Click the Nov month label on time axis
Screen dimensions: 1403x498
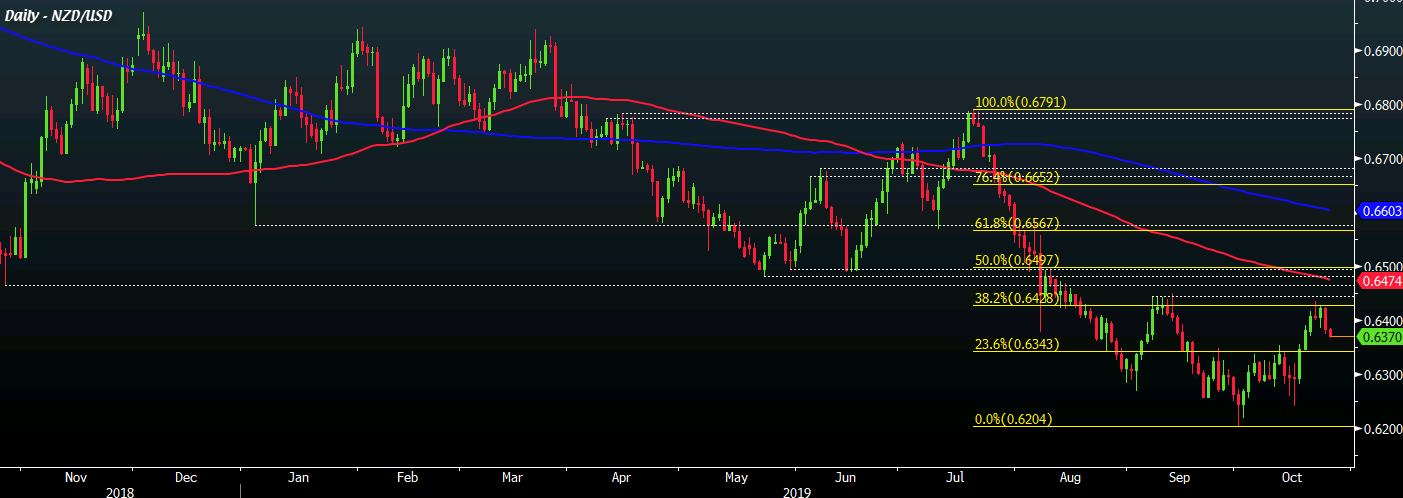click(x=76, y=478)
